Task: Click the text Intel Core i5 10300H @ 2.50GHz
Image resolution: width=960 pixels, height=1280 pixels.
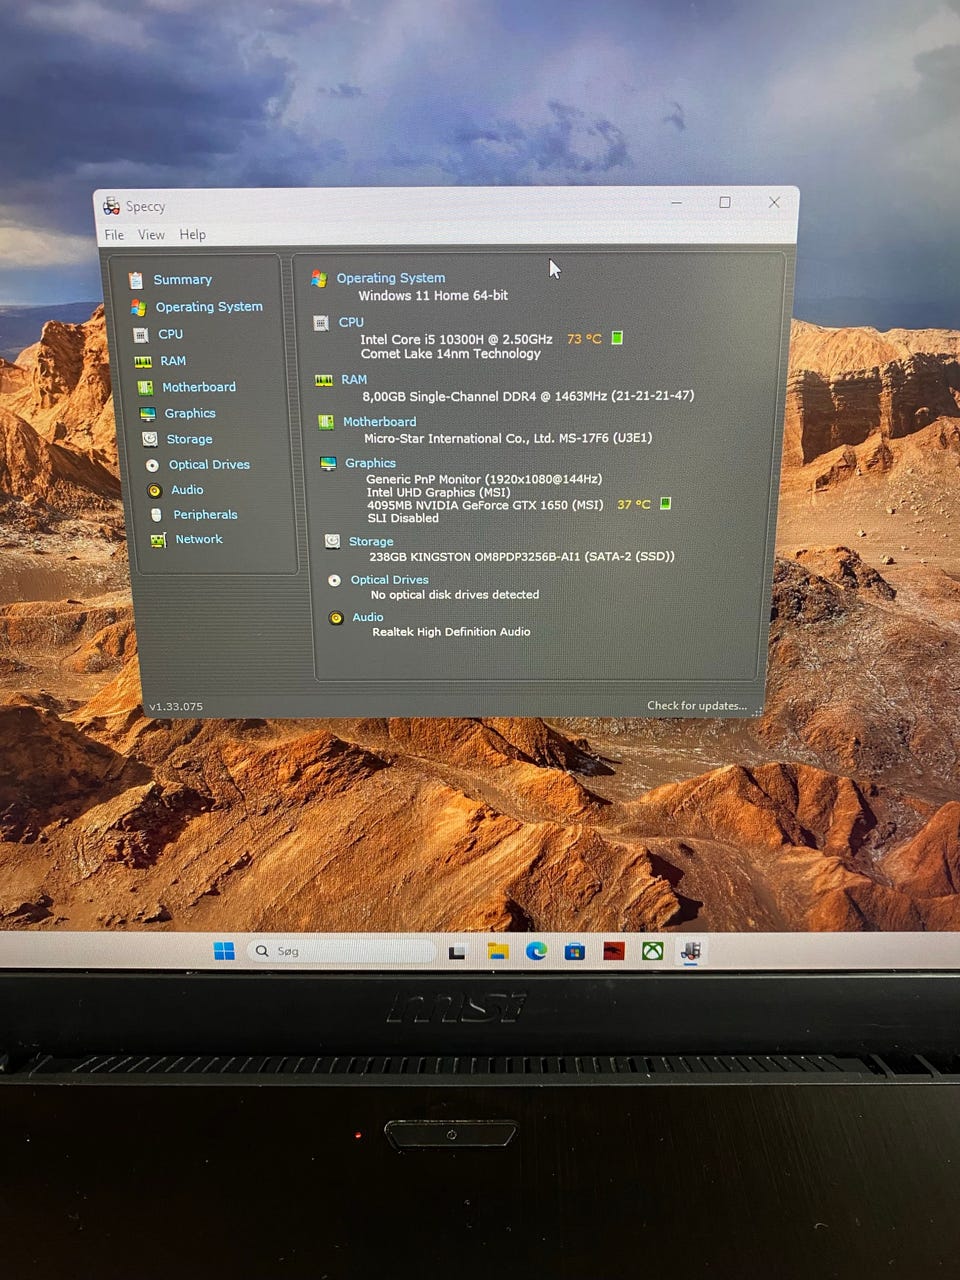Action: coord(456,339)
